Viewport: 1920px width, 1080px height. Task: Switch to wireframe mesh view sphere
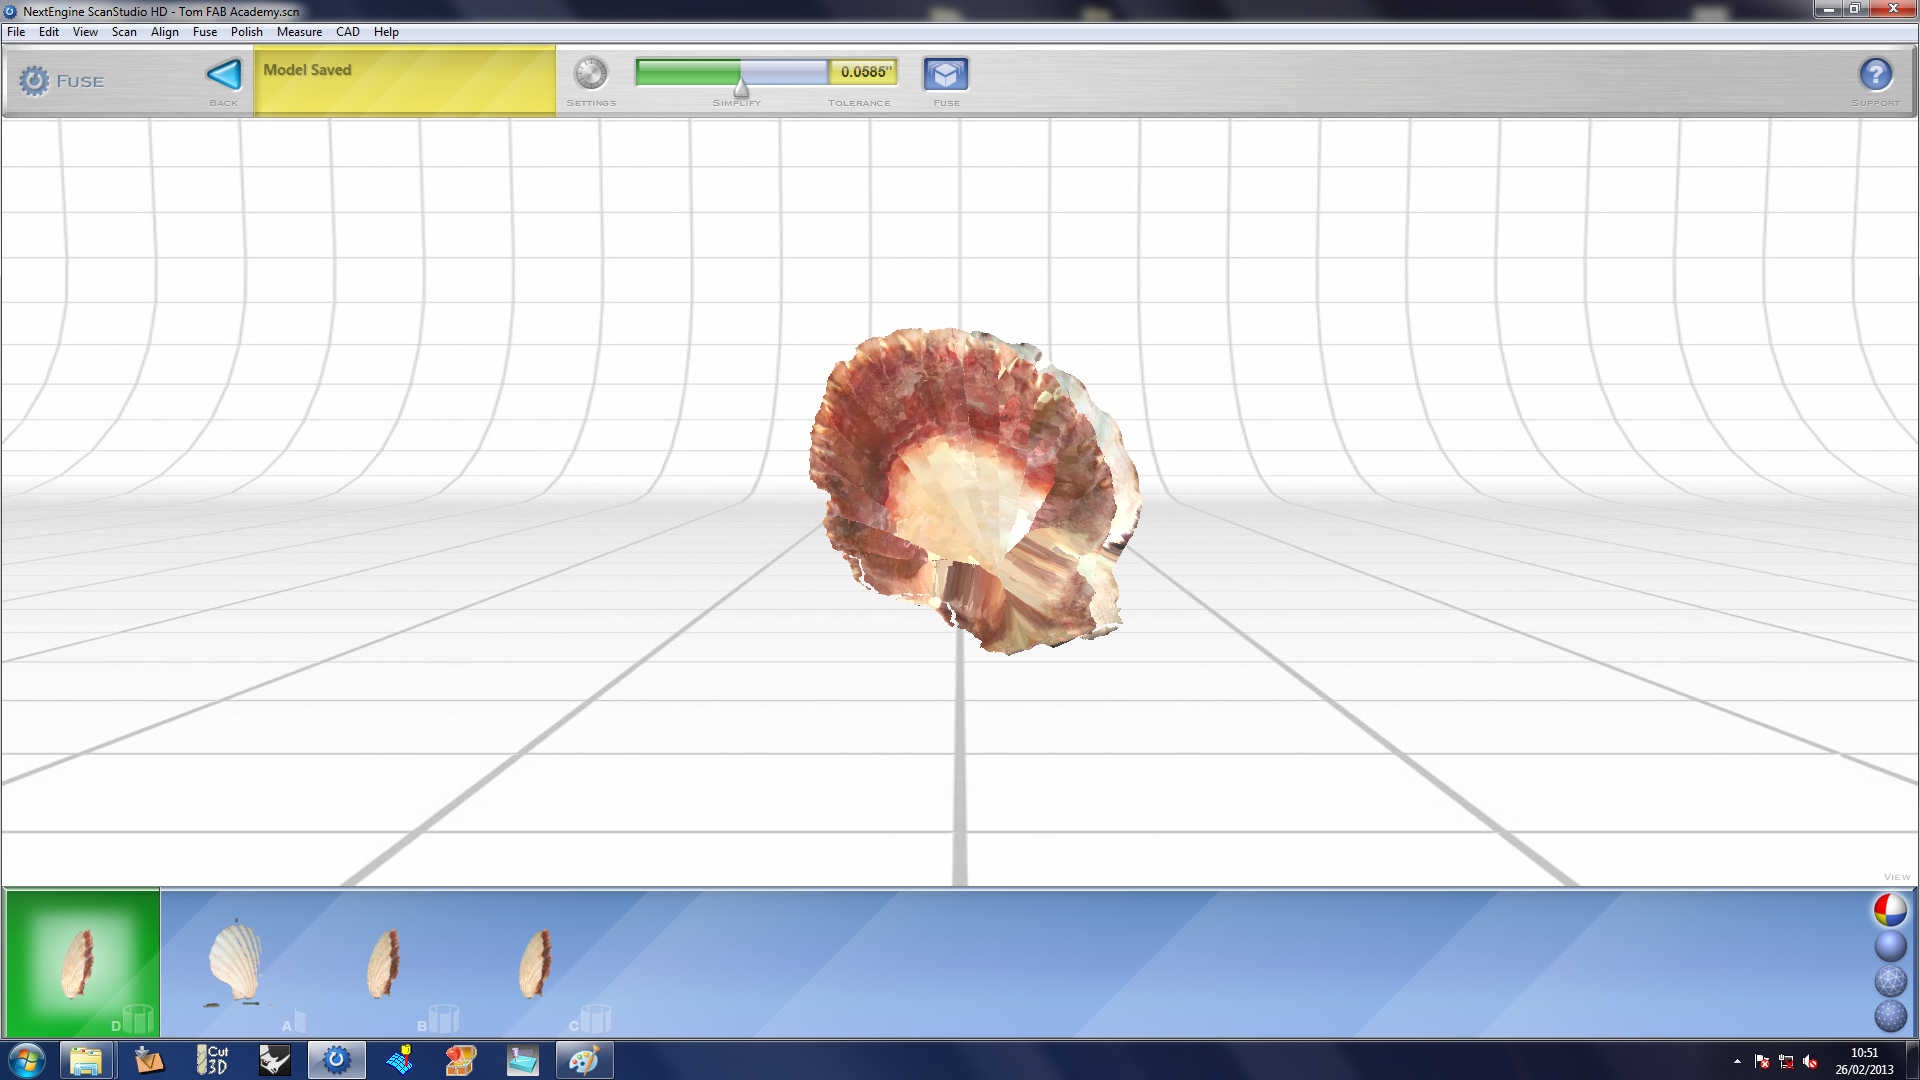coord(1889,981)
